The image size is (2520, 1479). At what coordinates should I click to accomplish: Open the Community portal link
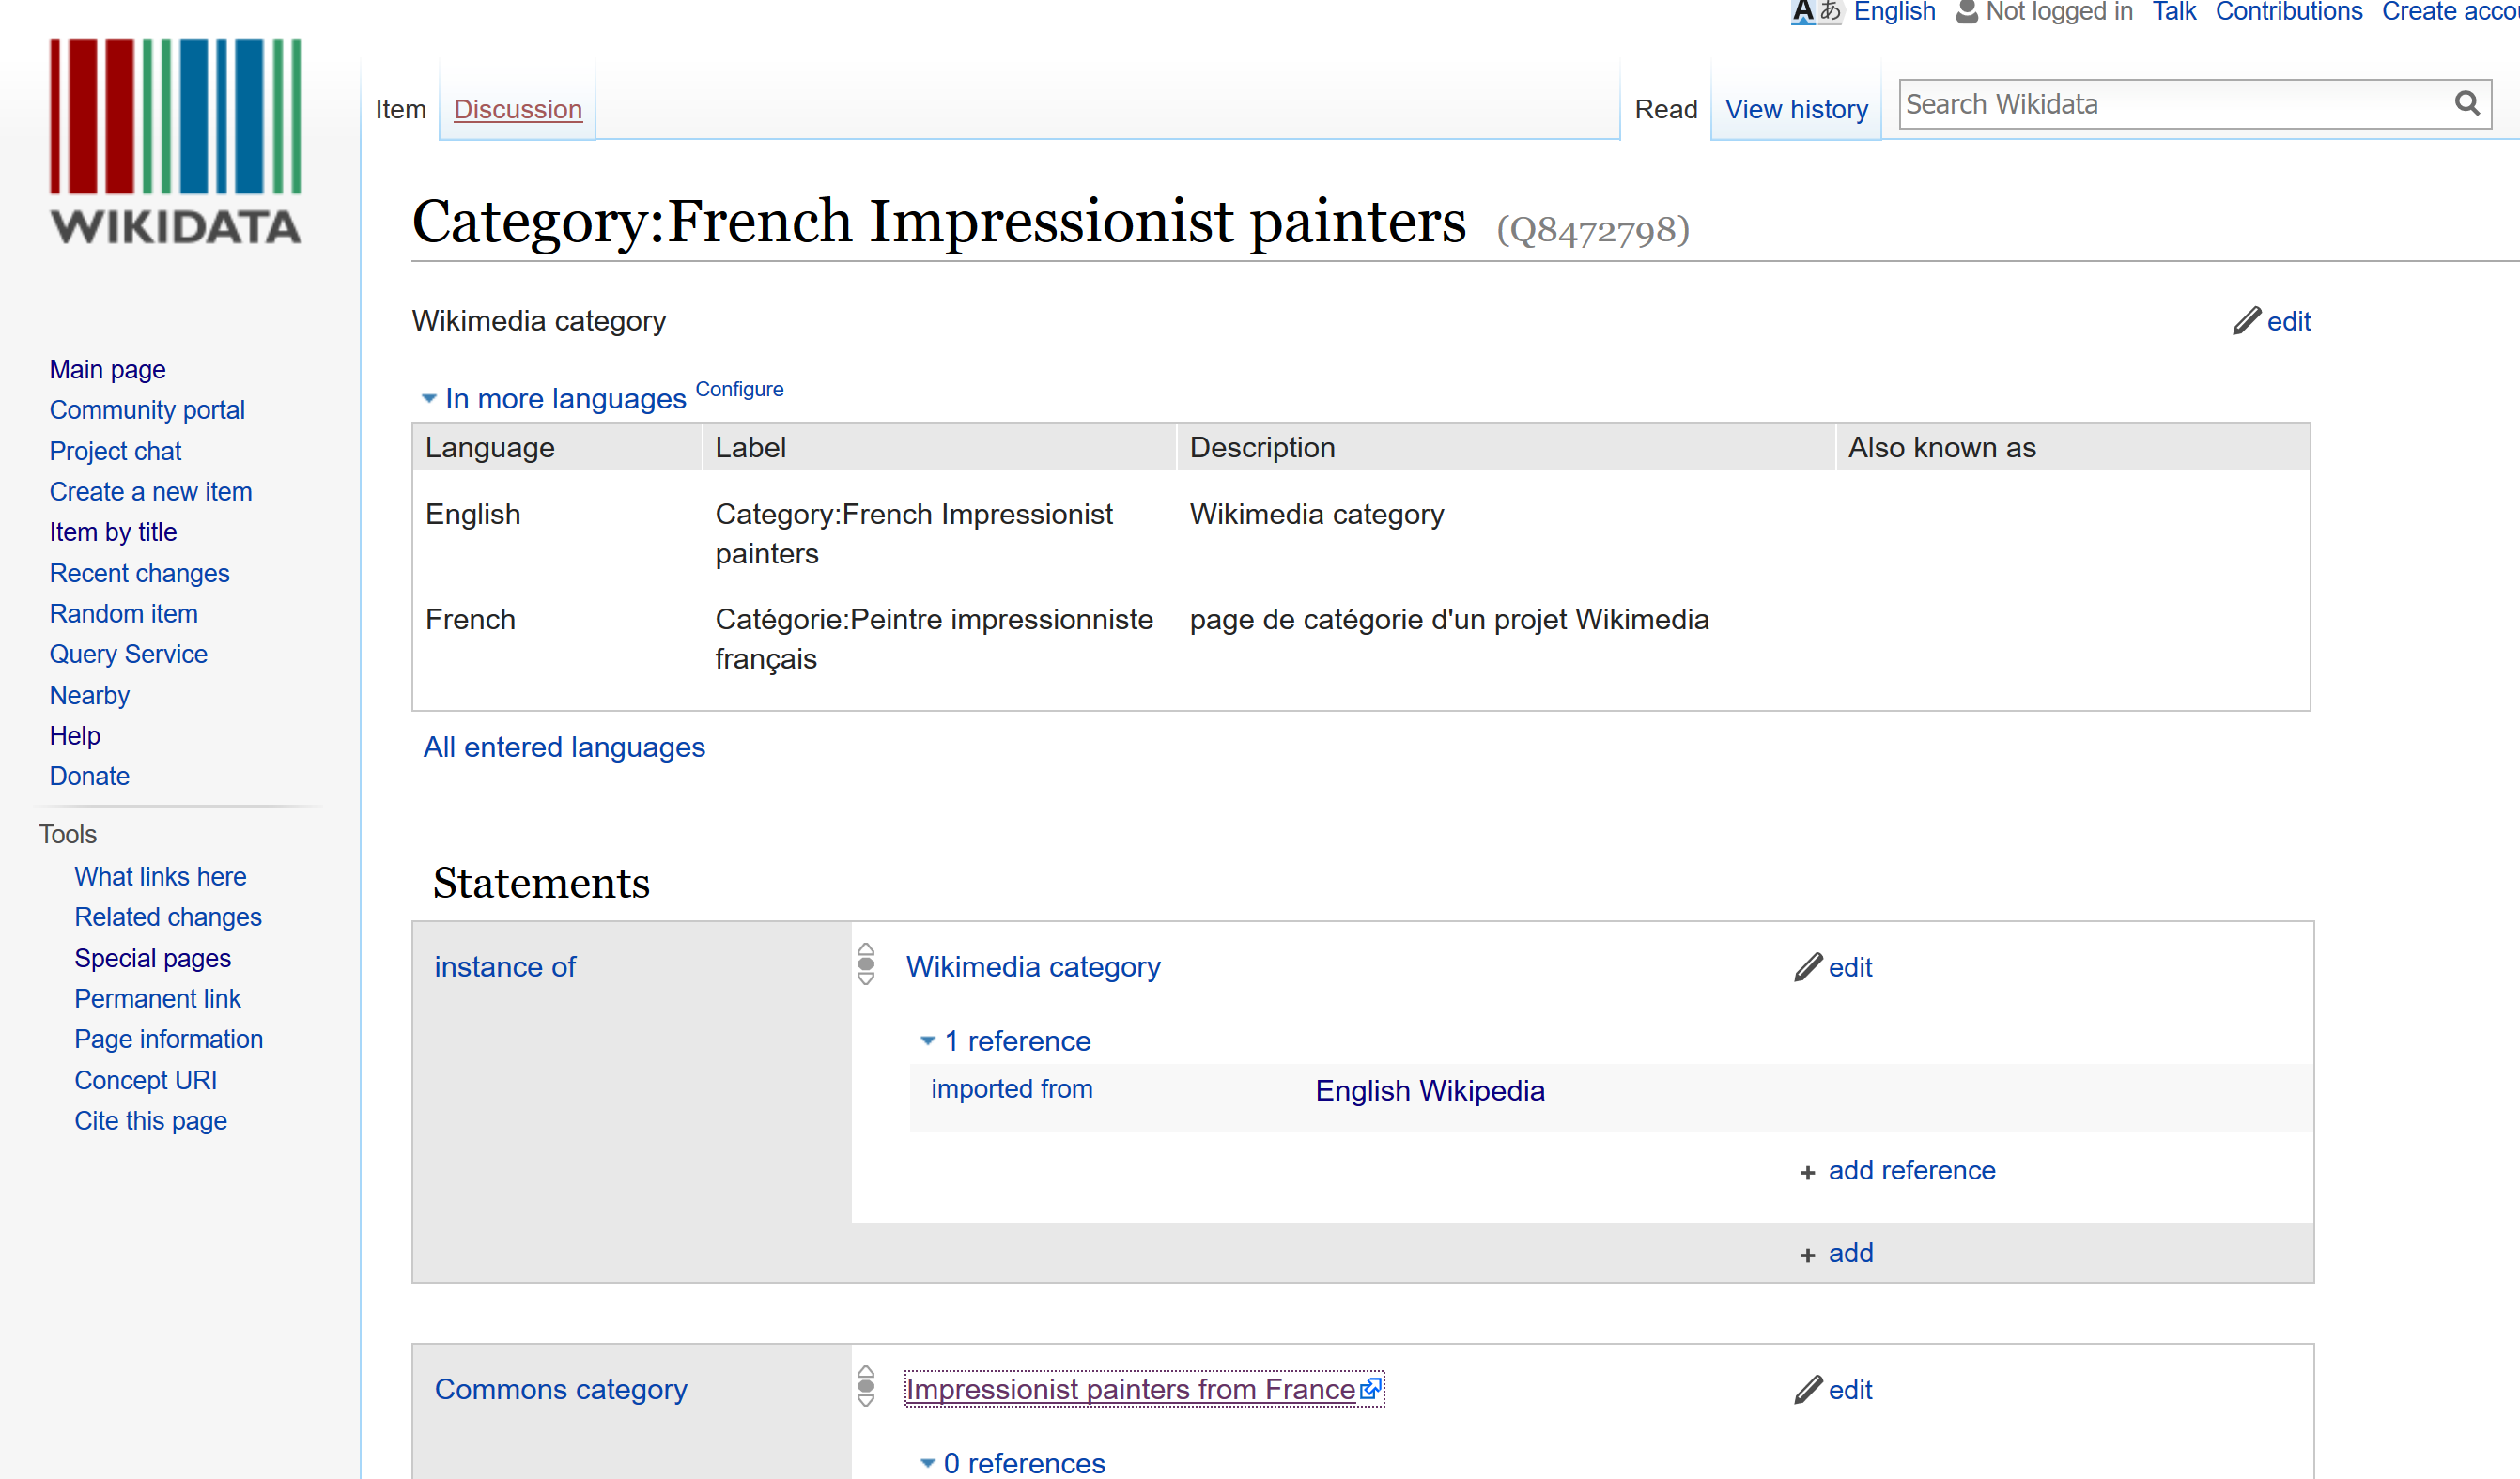[x=147, y=410]
